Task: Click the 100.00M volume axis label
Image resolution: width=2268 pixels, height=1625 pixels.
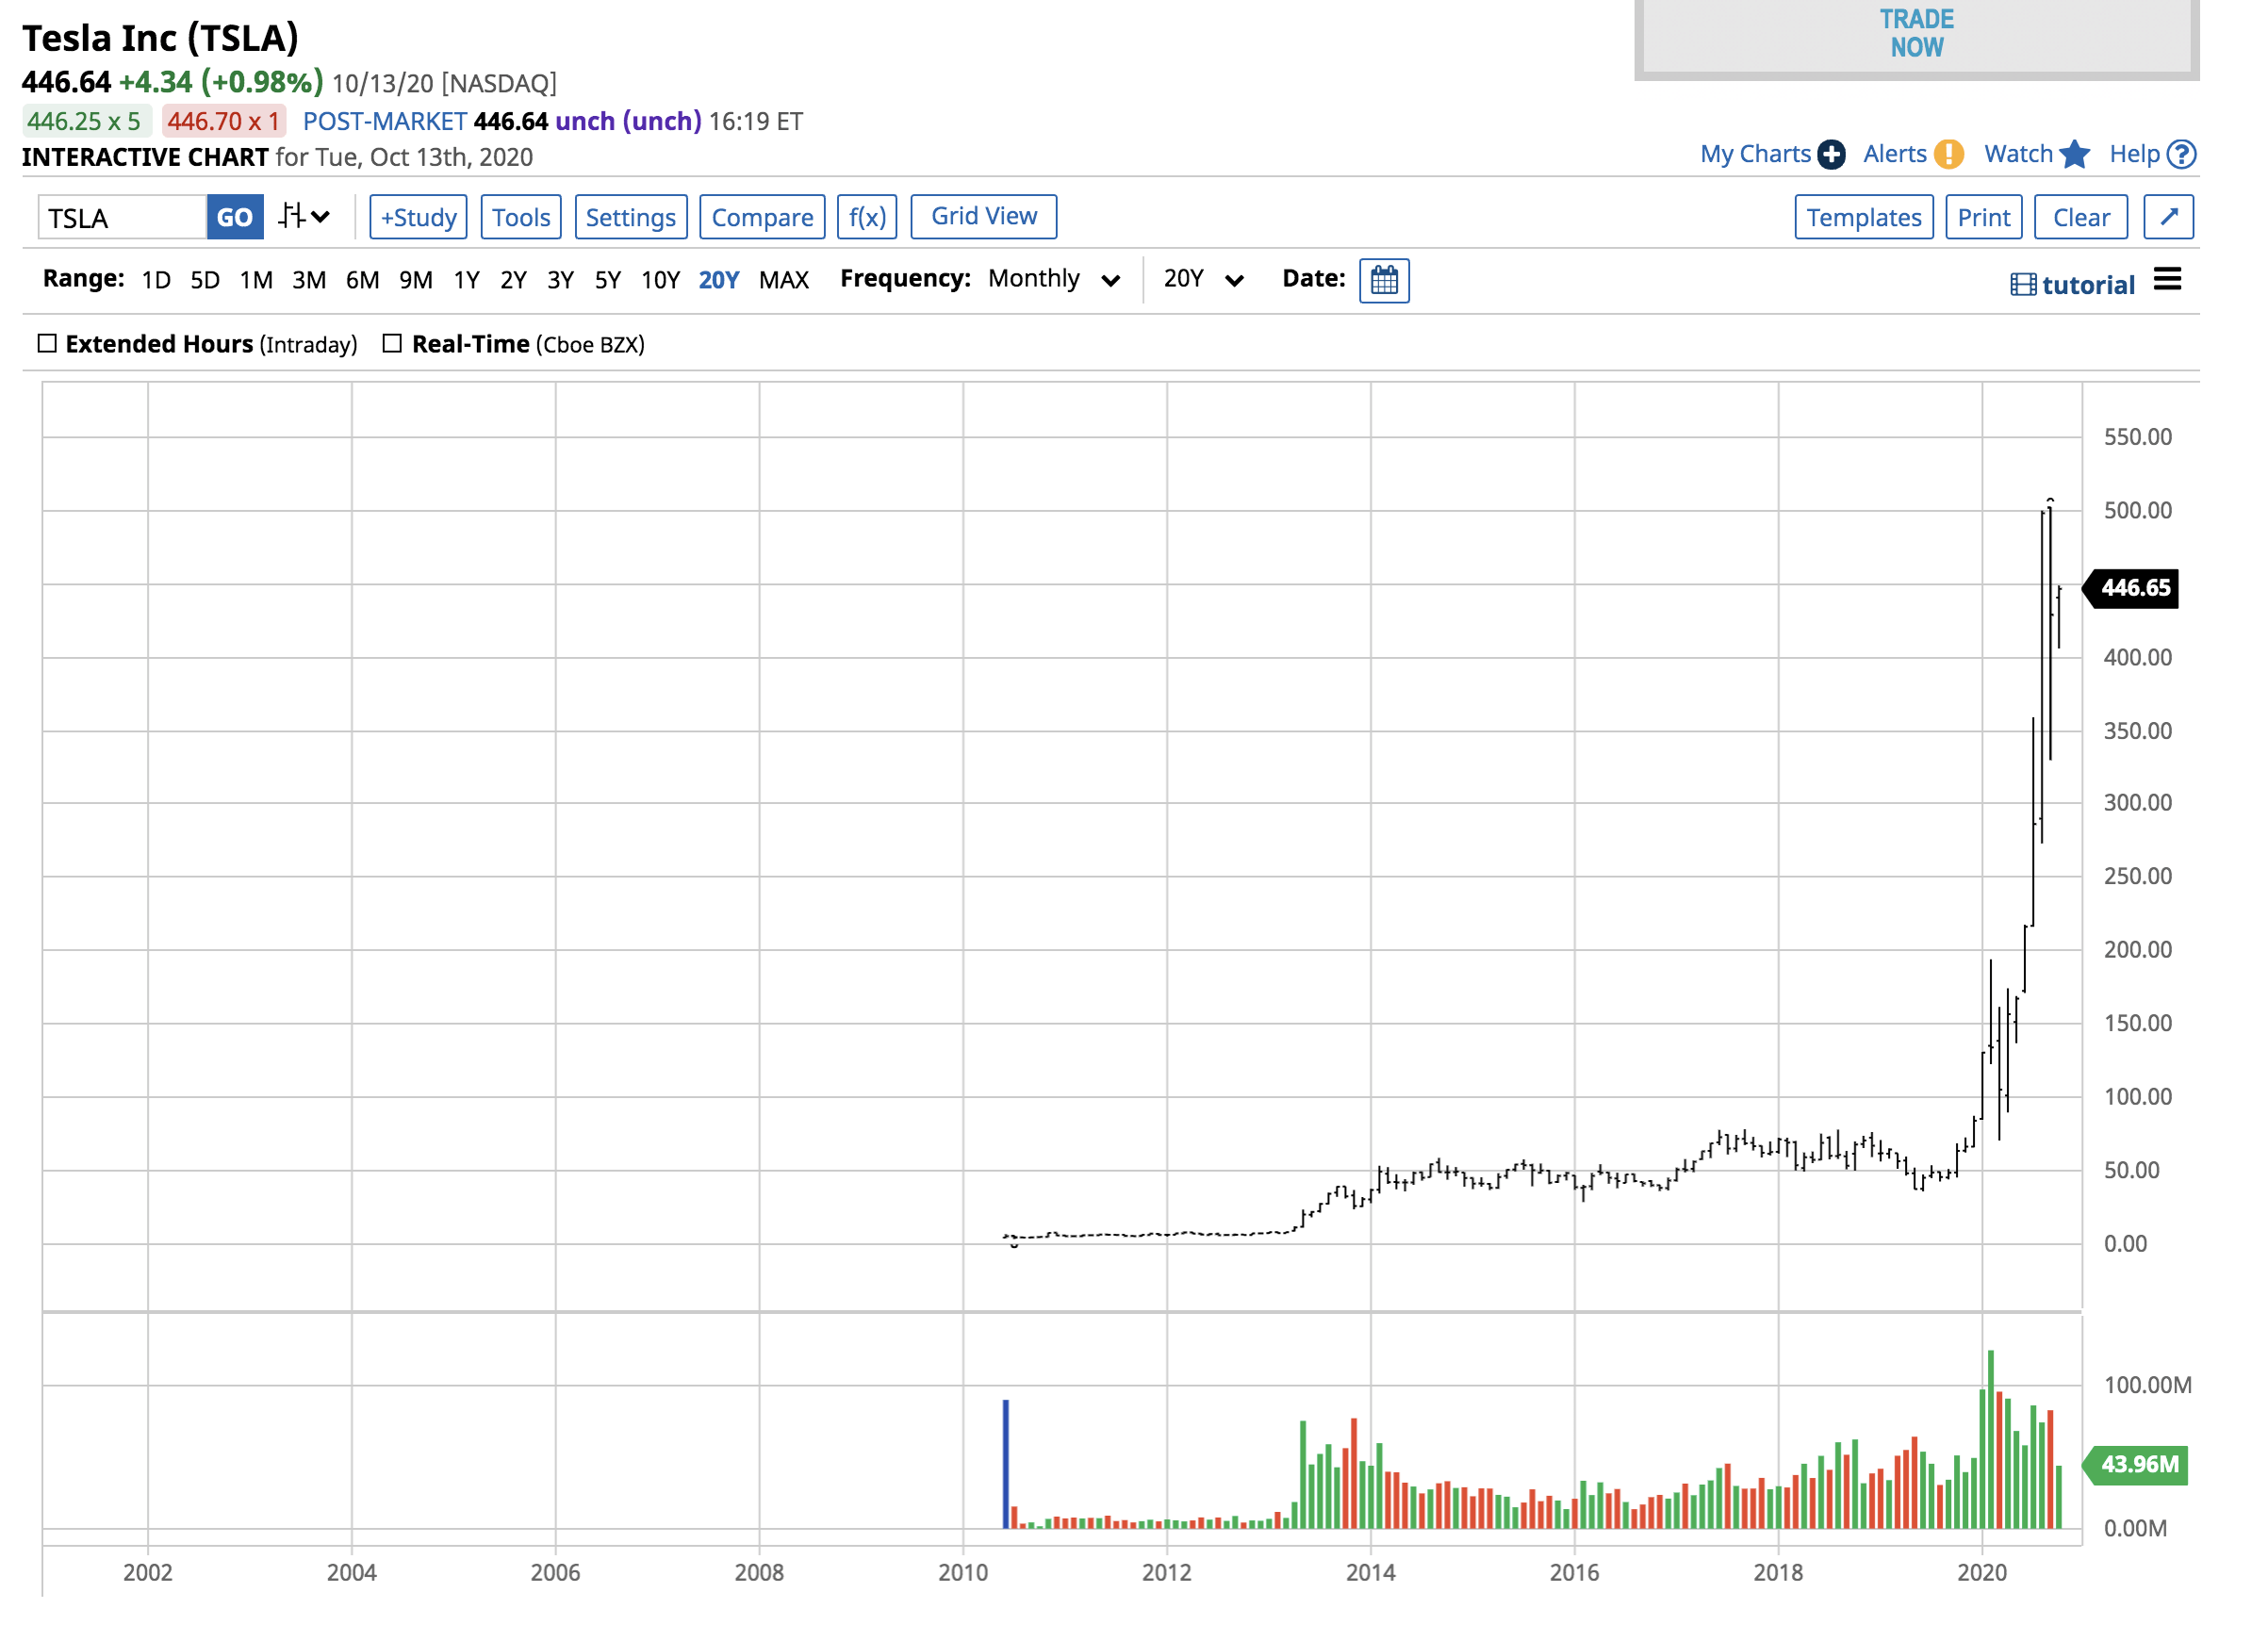Action: click(x=2147, y=1385)
